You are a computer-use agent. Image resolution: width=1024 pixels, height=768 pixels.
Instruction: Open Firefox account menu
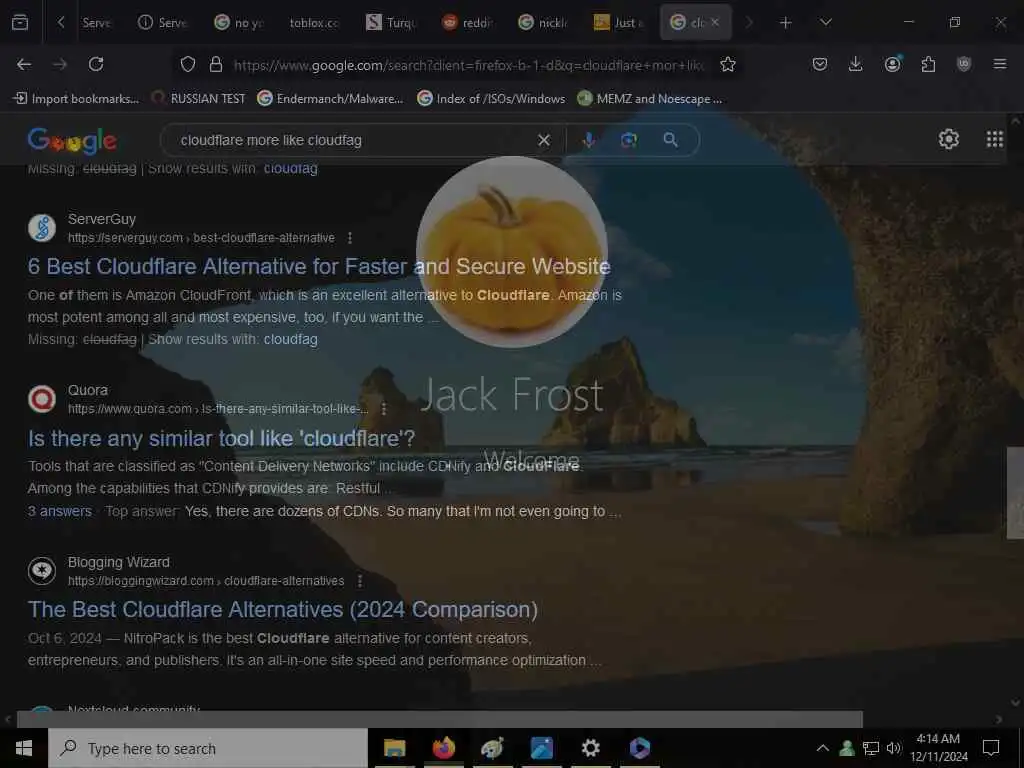tap(892, 64)
